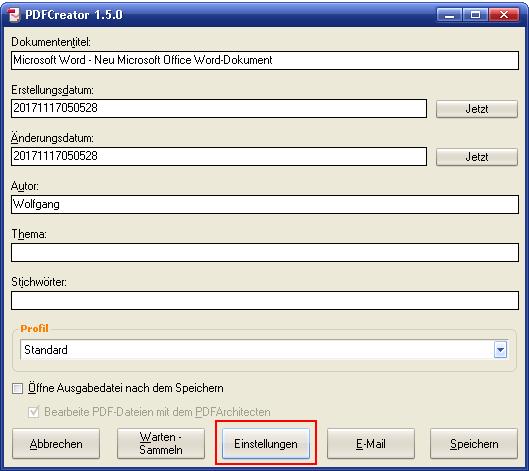Click the PDFCreator logo icon in title bar

tap(14, 15)
